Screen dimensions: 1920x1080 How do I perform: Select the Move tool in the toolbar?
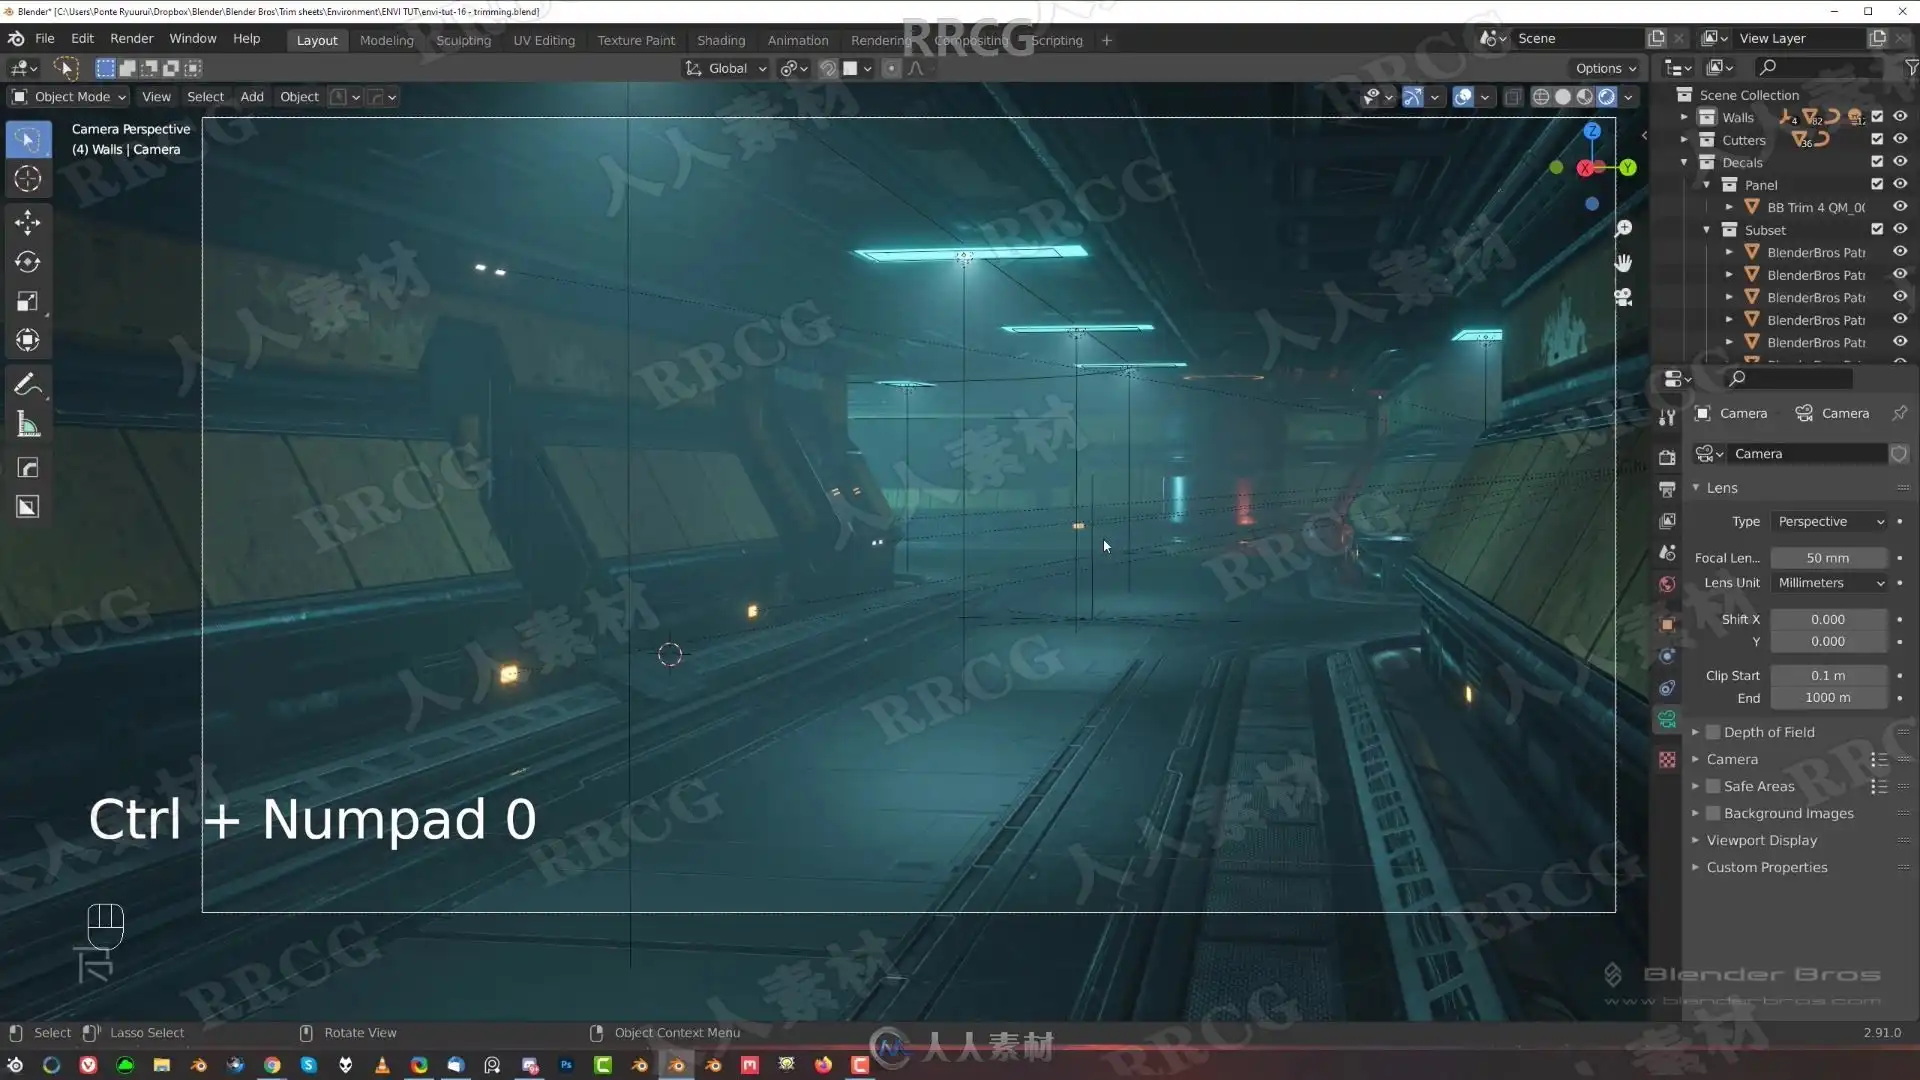[x=27, y=221]
